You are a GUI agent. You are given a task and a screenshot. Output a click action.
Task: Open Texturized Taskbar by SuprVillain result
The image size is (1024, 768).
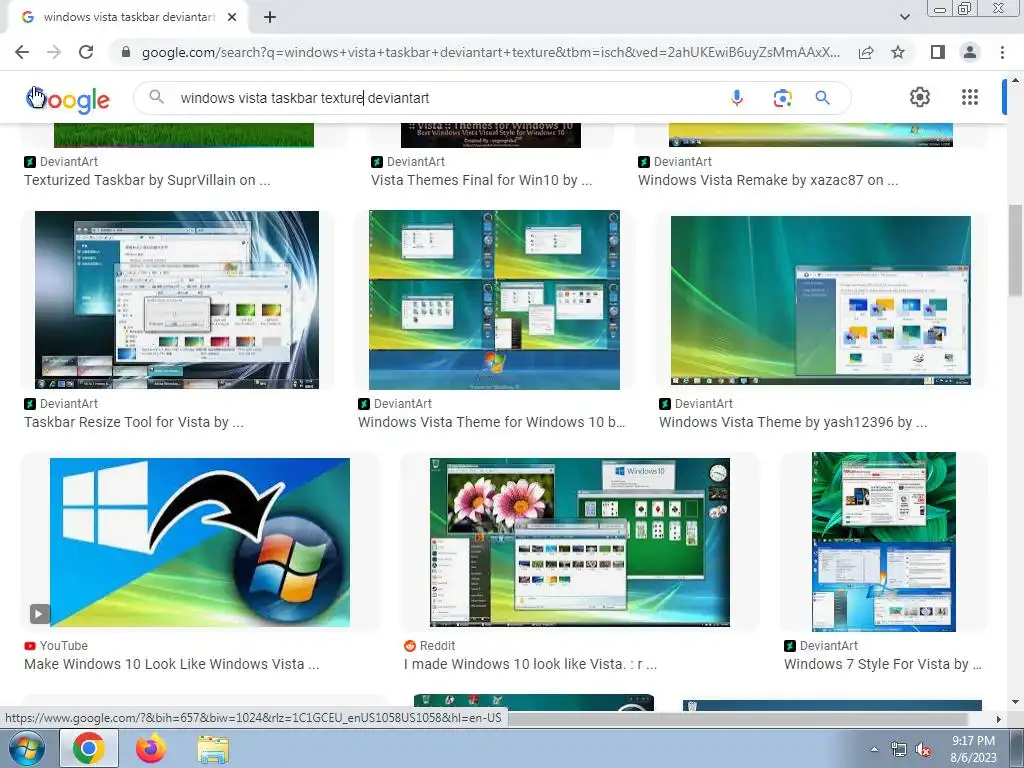147,180
